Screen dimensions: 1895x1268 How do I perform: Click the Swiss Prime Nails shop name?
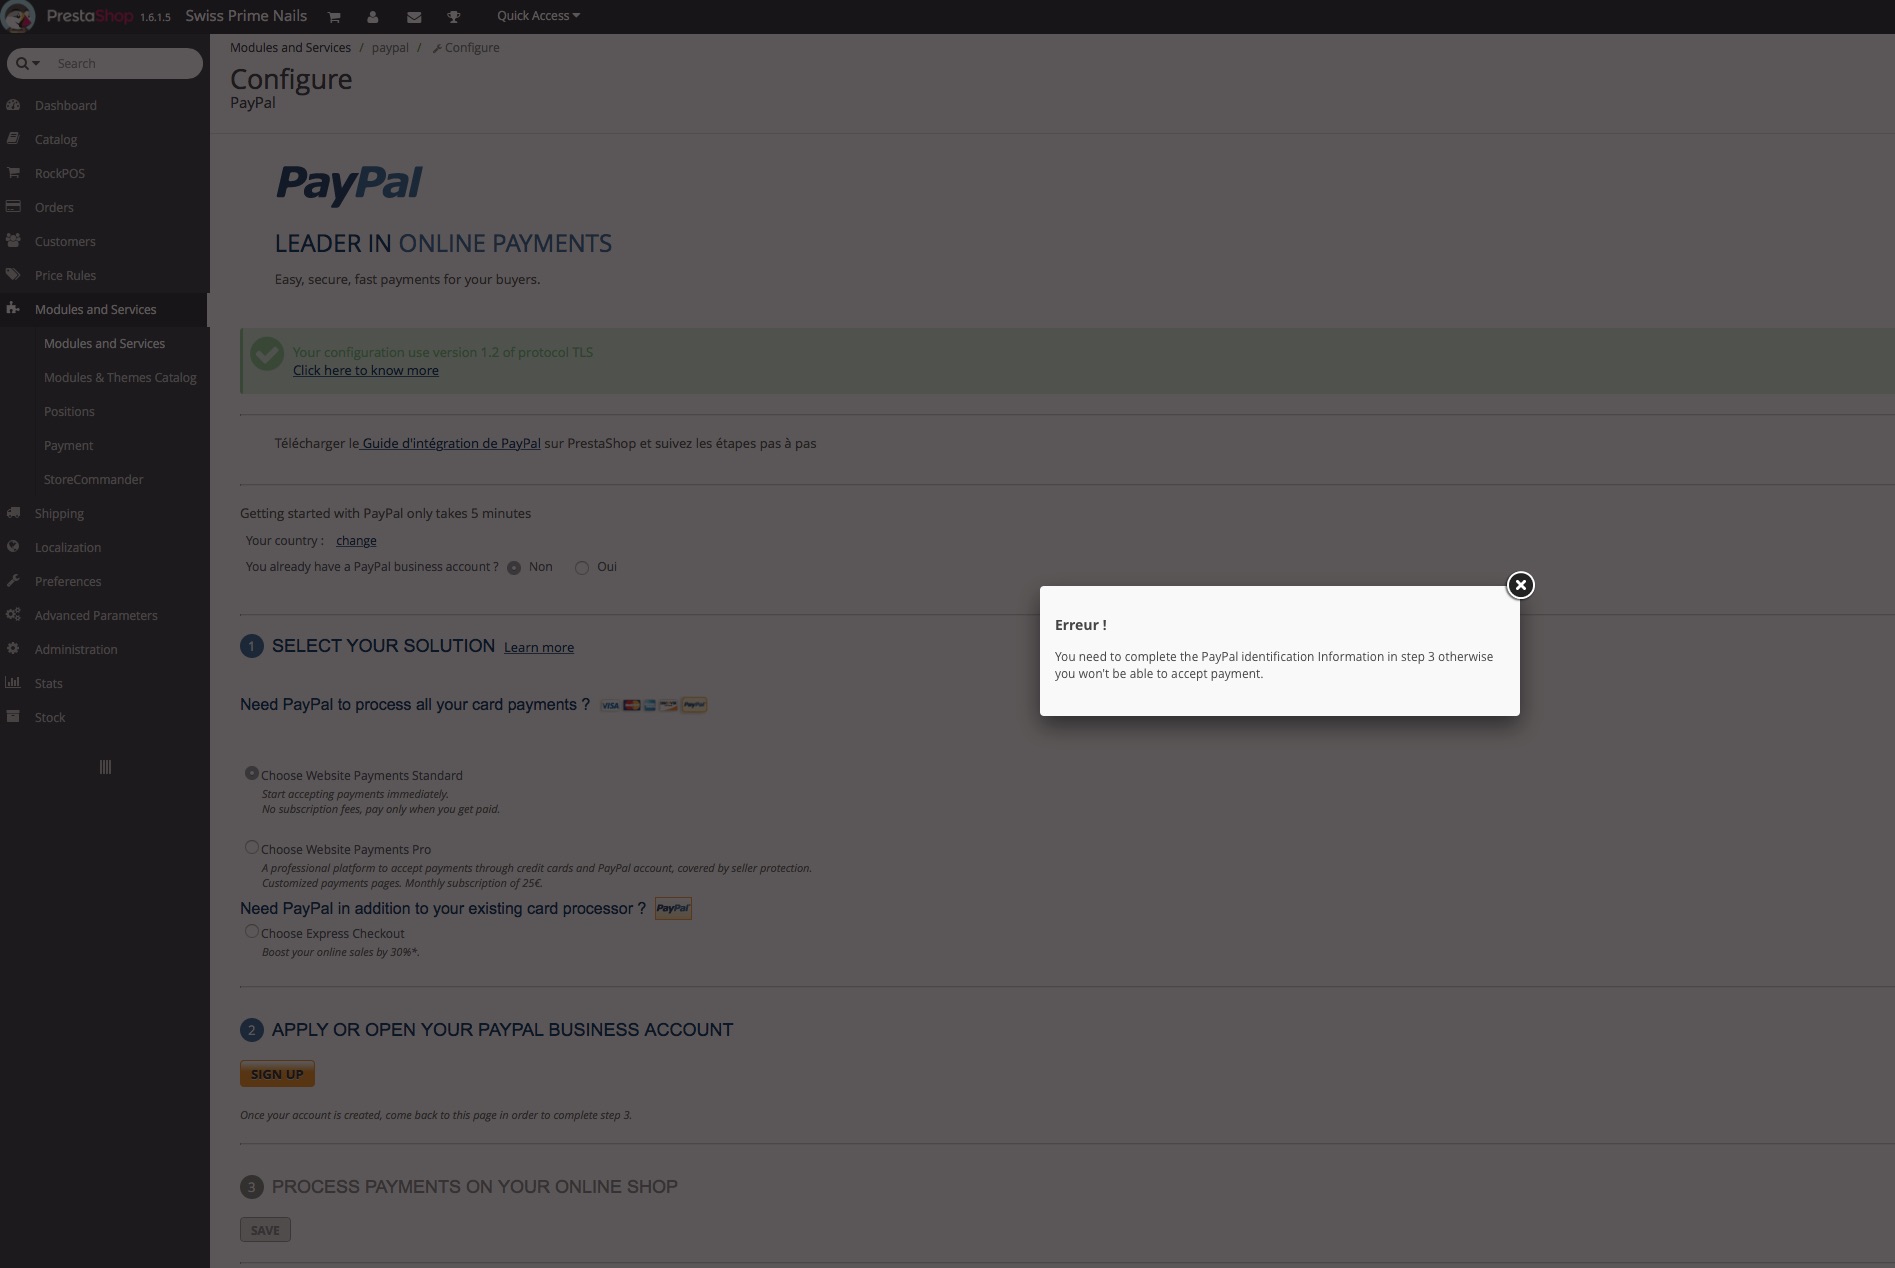coord(246,16)
